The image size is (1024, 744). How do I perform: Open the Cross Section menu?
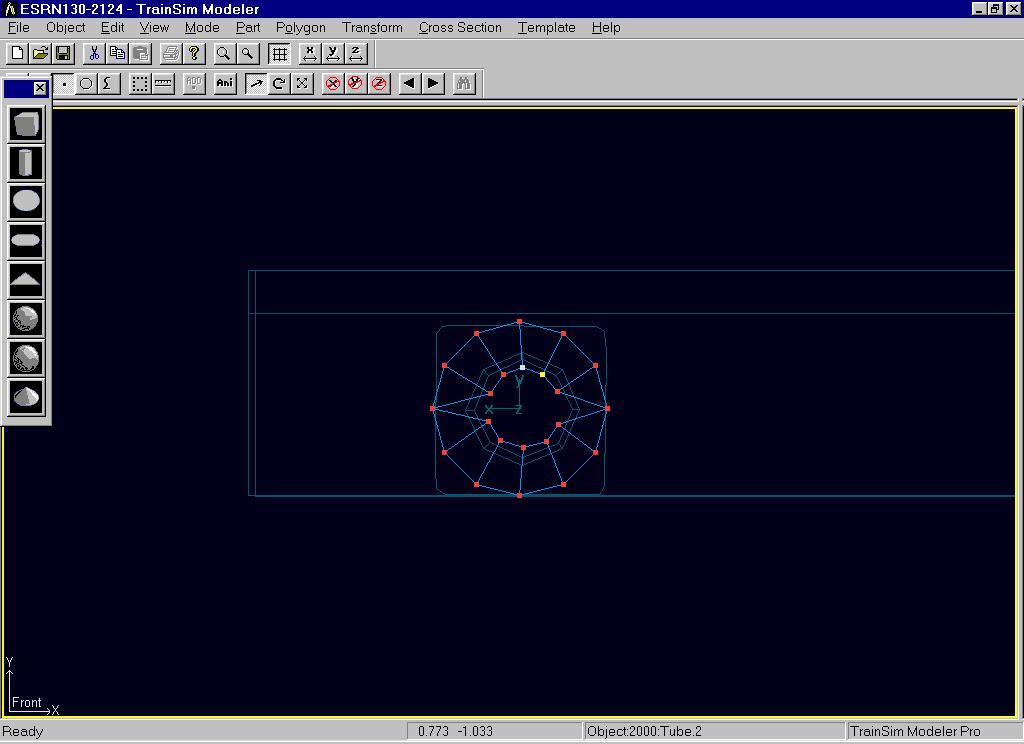click(x=460, y=27)
